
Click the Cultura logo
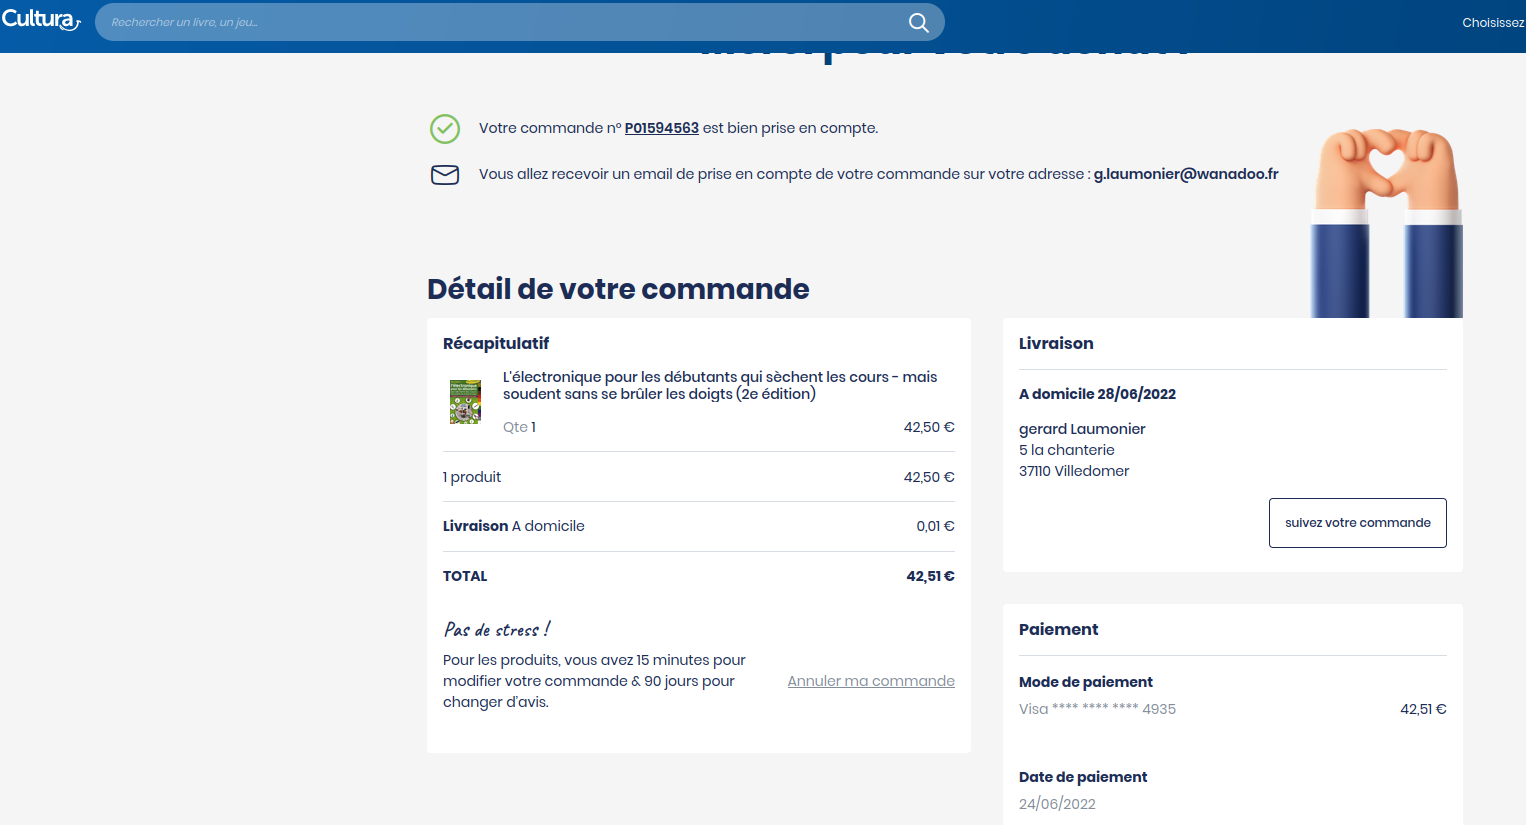(40, 20)
